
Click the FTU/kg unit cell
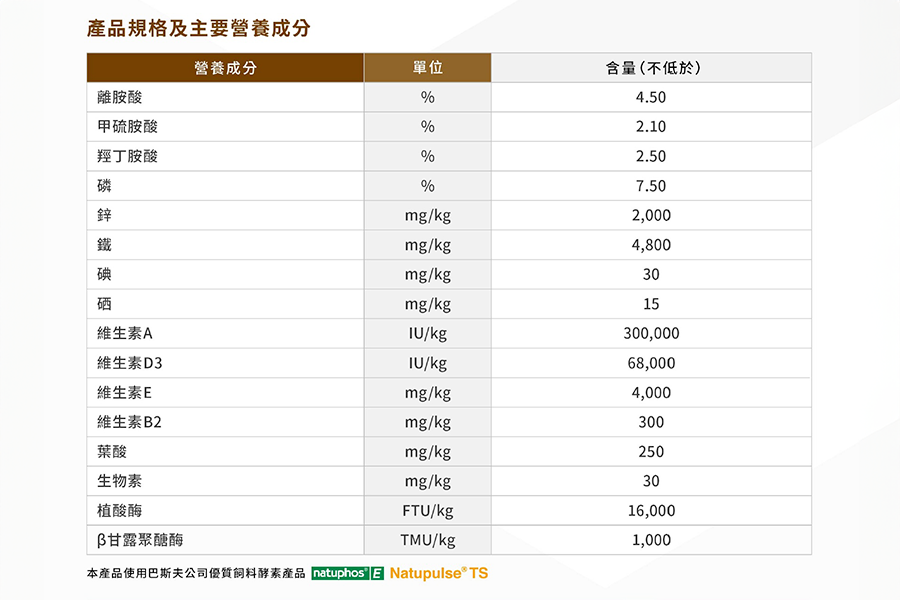427,510
